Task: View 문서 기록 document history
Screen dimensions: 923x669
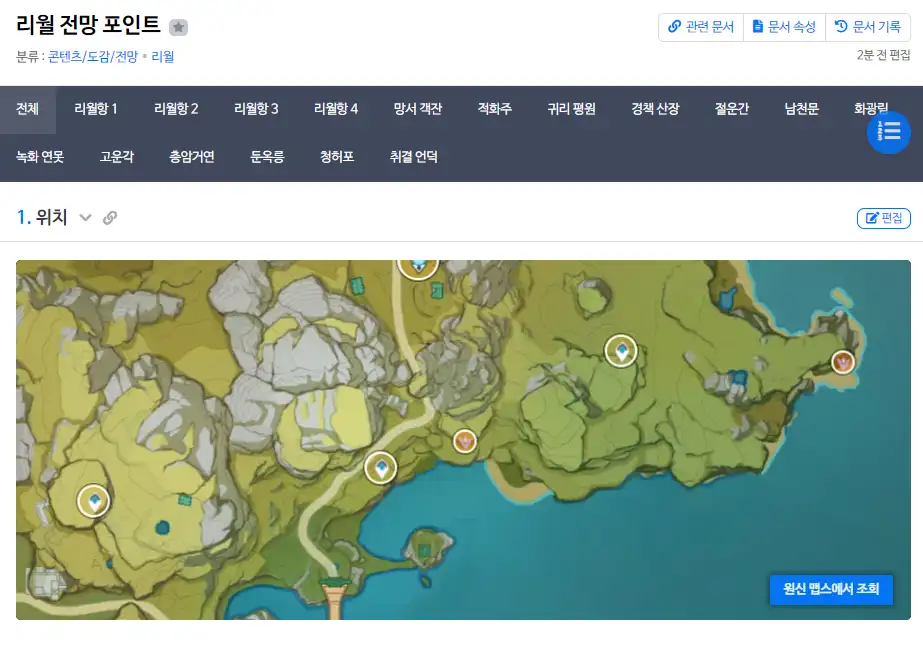Action: pos(868,27)
